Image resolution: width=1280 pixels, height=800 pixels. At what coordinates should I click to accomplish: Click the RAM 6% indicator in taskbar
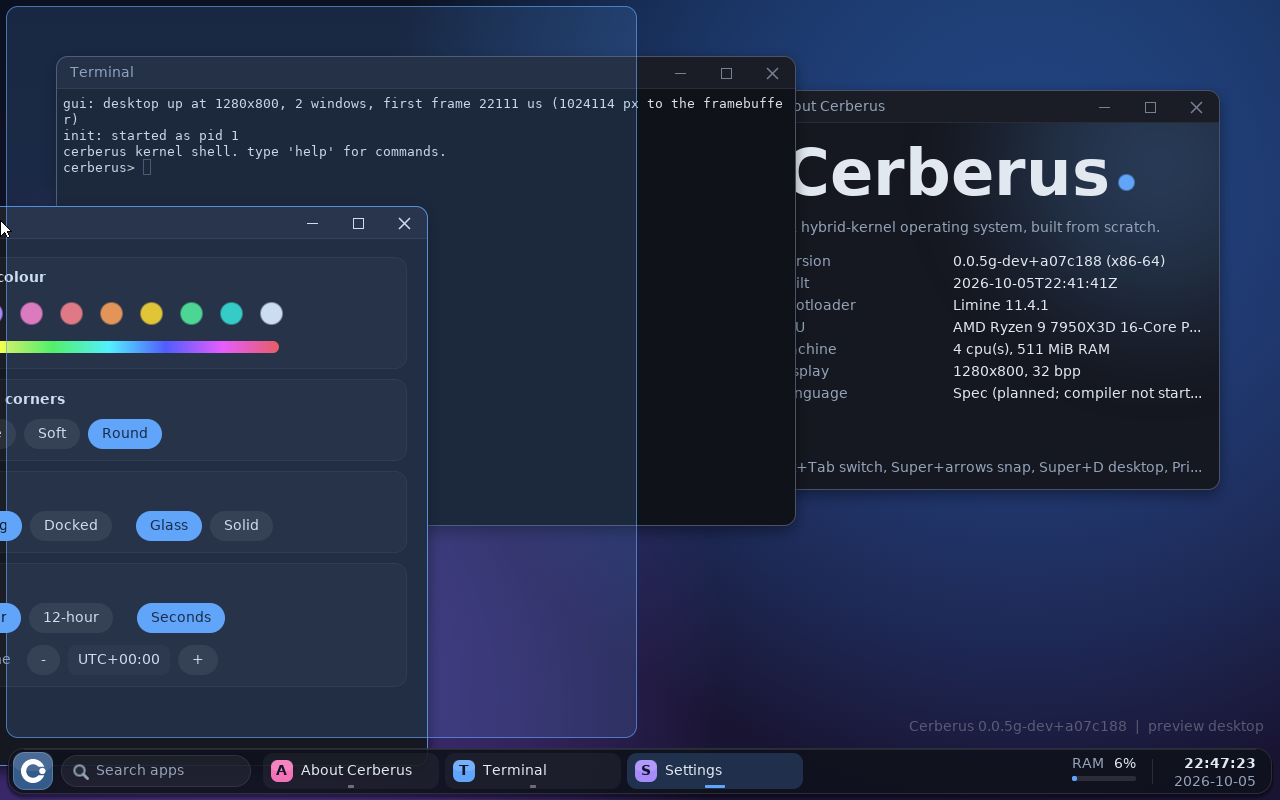coord(1104,769)
